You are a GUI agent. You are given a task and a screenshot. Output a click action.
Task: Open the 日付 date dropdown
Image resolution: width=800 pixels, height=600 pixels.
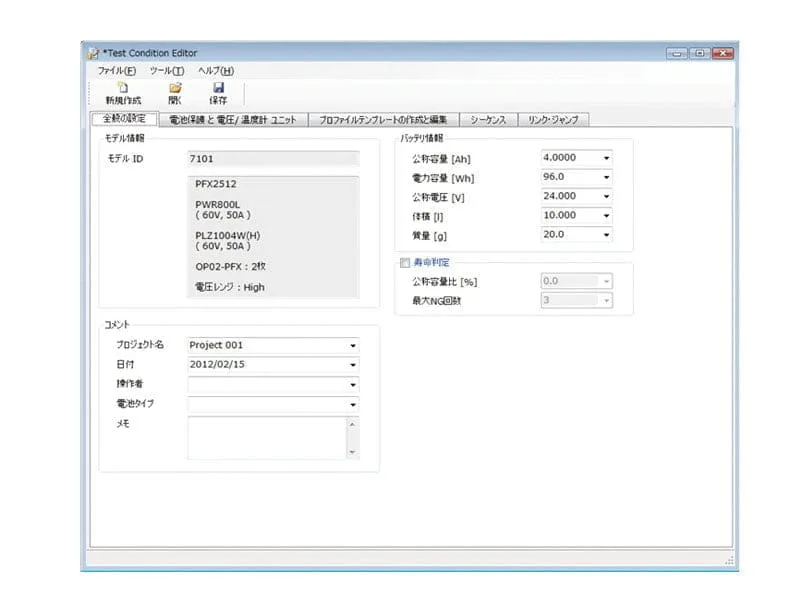[352, 364]
